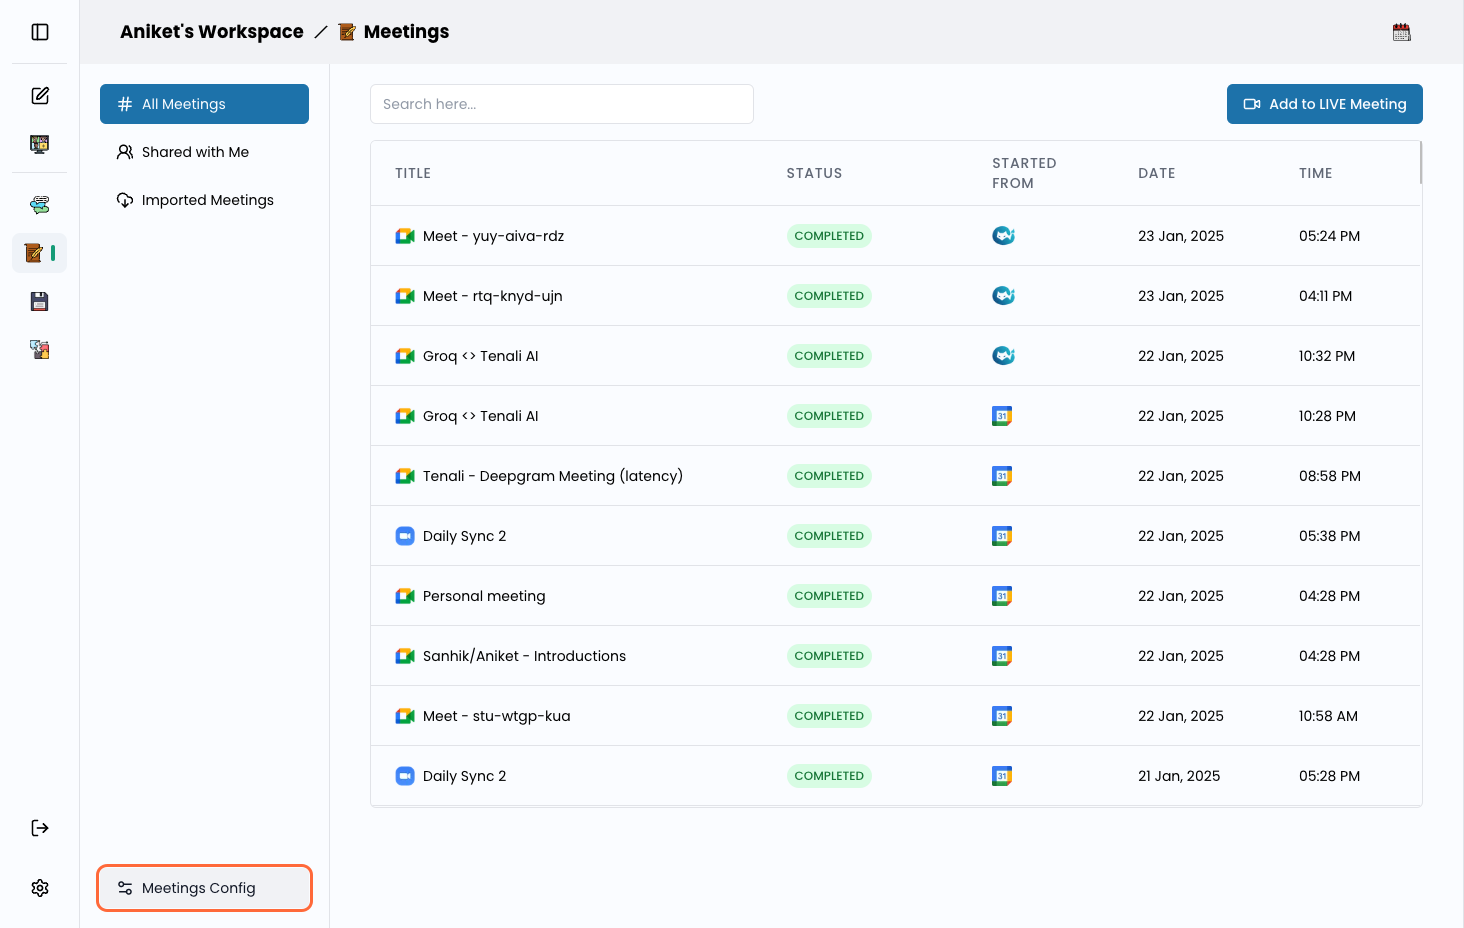Viewport: 1464px width, 928px height.
Task: Click the 04:11 PM time cell
Action: click(1325, 296)
